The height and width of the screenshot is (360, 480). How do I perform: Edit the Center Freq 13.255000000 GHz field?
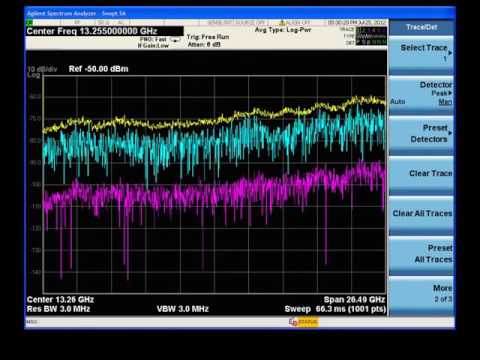click(x=104, y=31)
